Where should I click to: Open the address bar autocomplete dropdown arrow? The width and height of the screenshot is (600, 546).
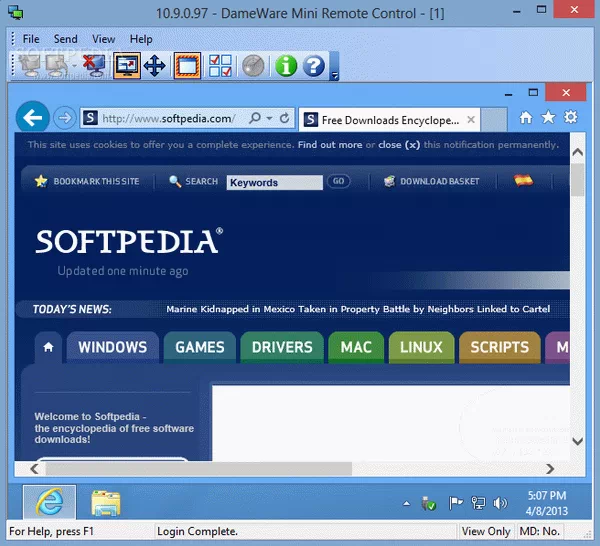coord(269,118)
